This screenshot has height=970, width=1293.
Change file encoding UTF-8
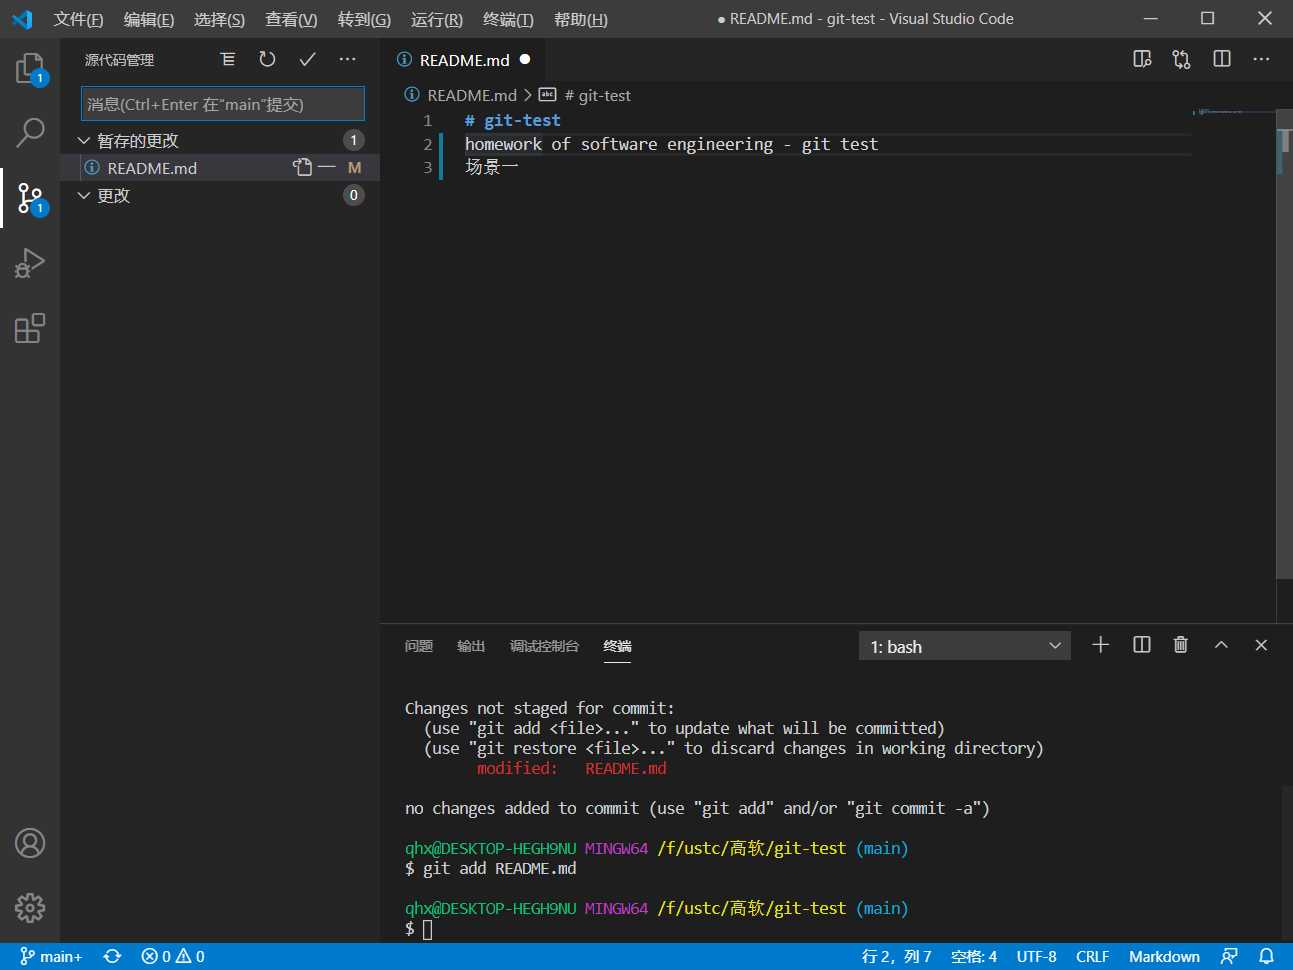tap(1036, 957)
